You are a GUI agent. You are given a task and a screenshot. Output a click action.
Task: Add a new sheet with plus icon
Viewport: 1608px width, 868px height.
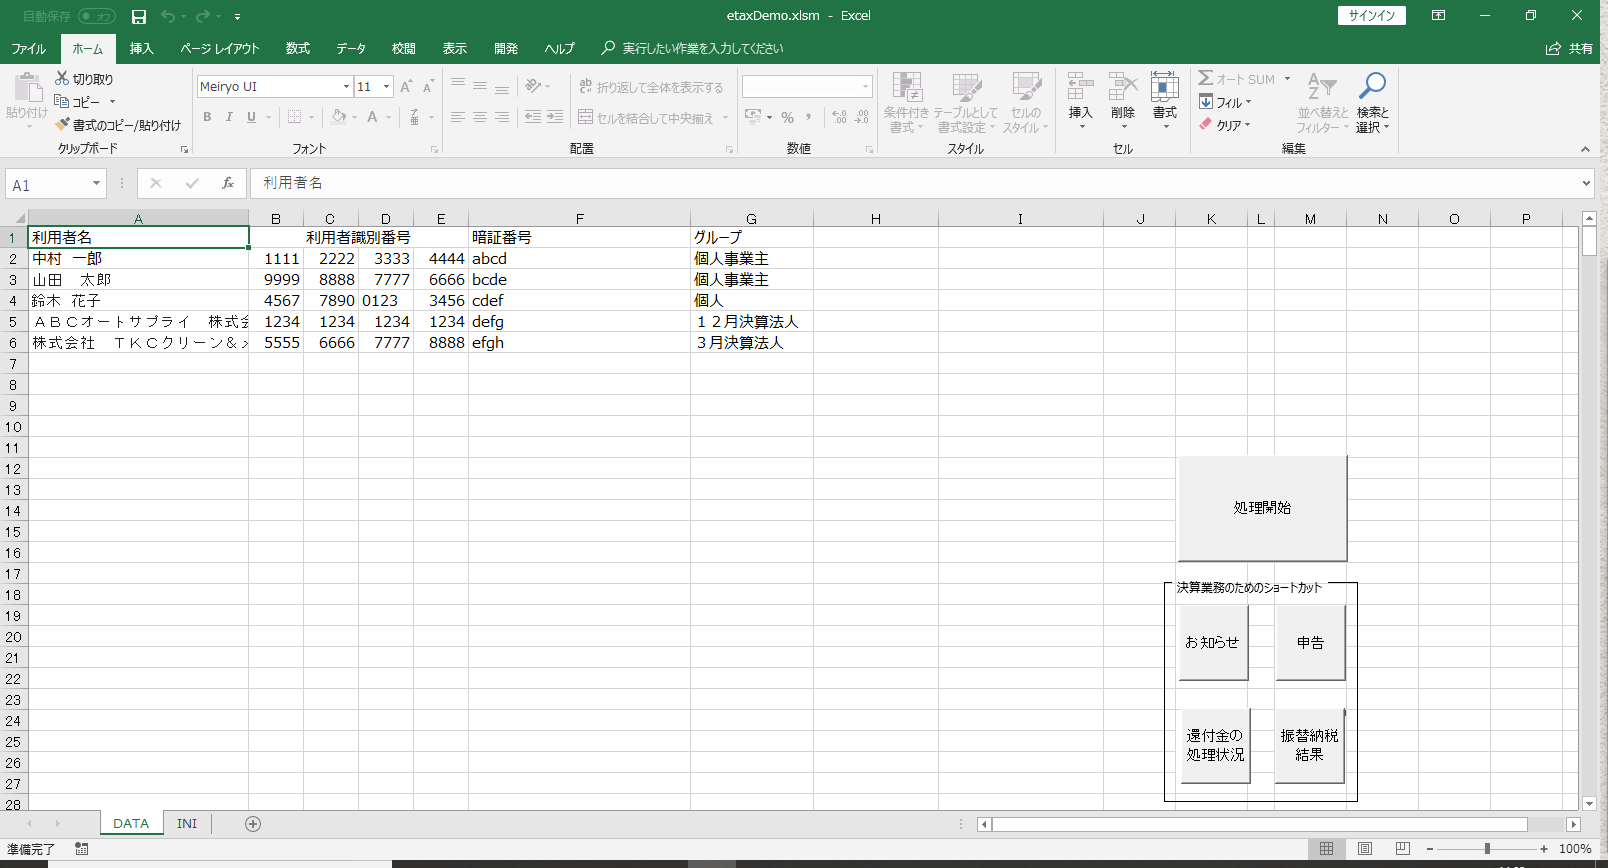tap(253, 824)
